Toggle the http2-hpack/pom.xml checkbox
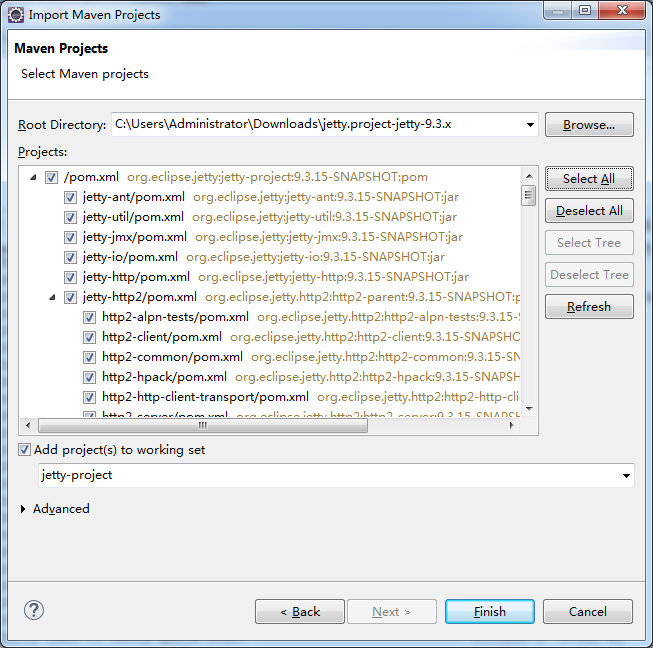The image size is (653, 648). click(x=89, y=377)
